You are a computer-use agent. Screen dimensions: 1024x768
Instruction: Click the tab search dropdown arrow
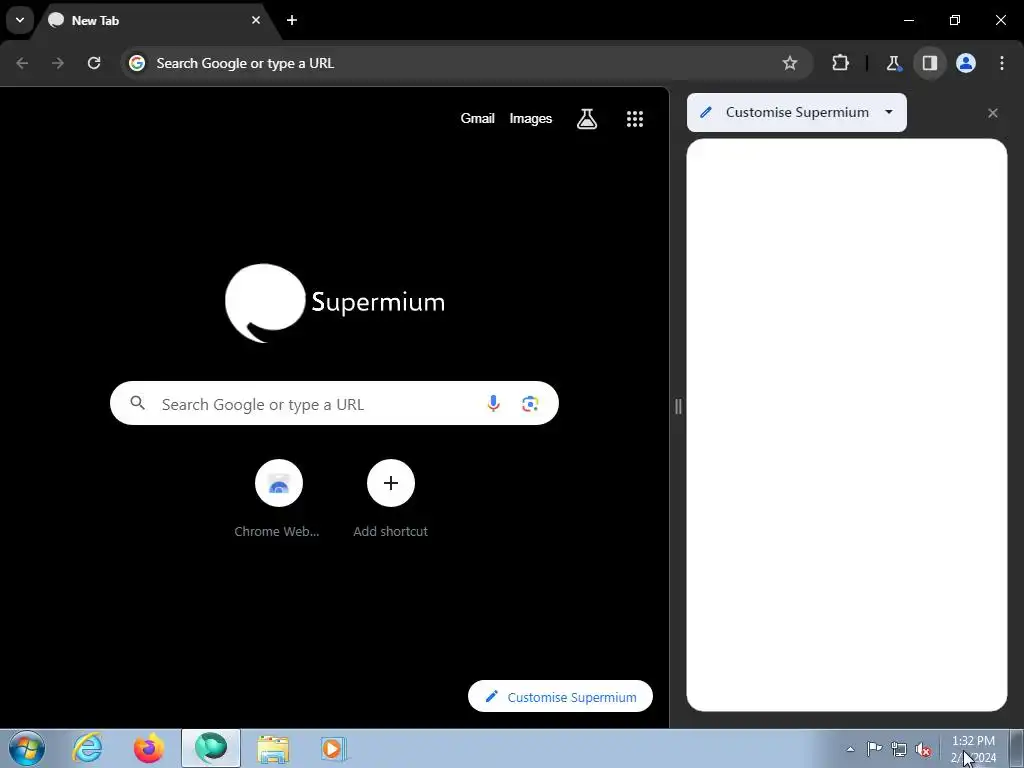coord(20,20)
